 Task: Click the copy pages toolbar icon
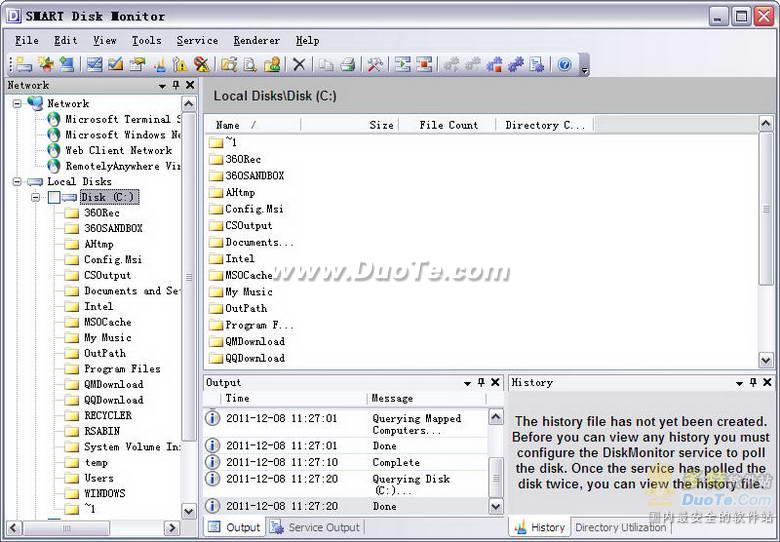326,65
